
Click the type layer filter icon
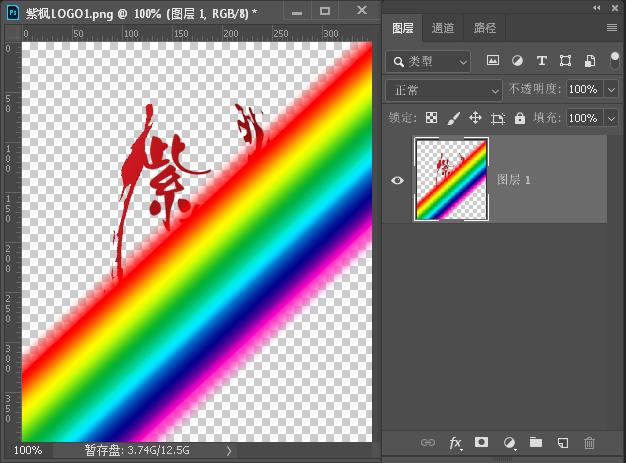541,61
